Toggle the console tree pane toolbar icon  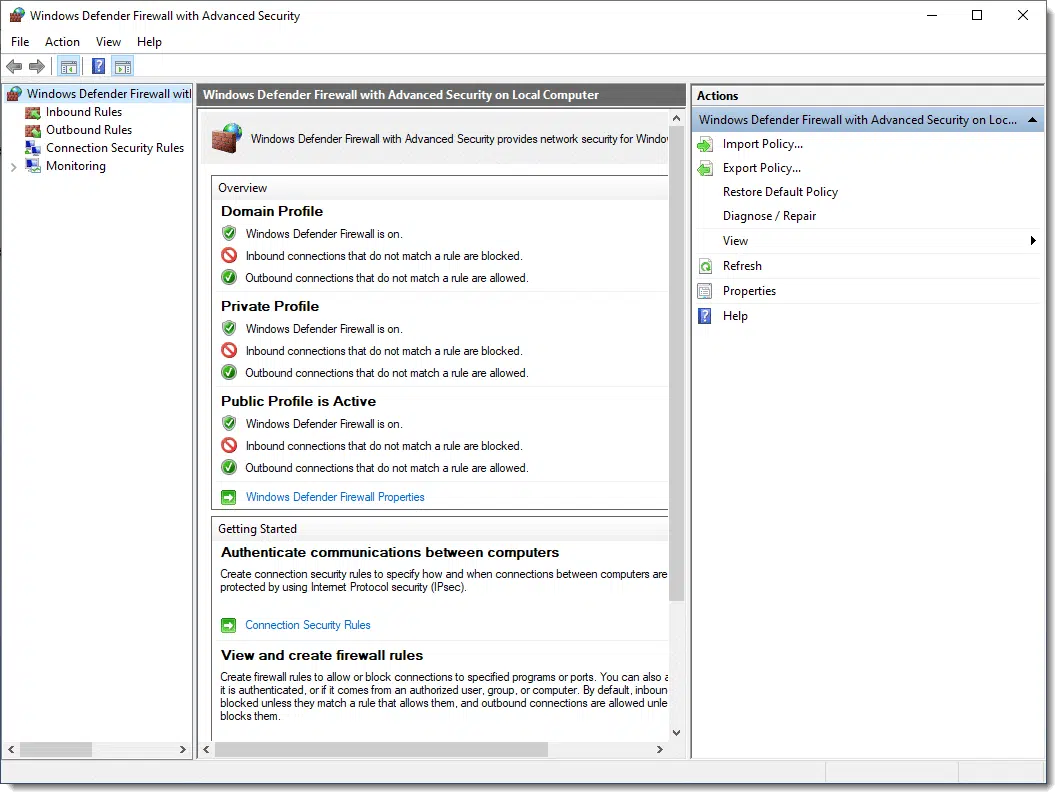coord(68,66)
